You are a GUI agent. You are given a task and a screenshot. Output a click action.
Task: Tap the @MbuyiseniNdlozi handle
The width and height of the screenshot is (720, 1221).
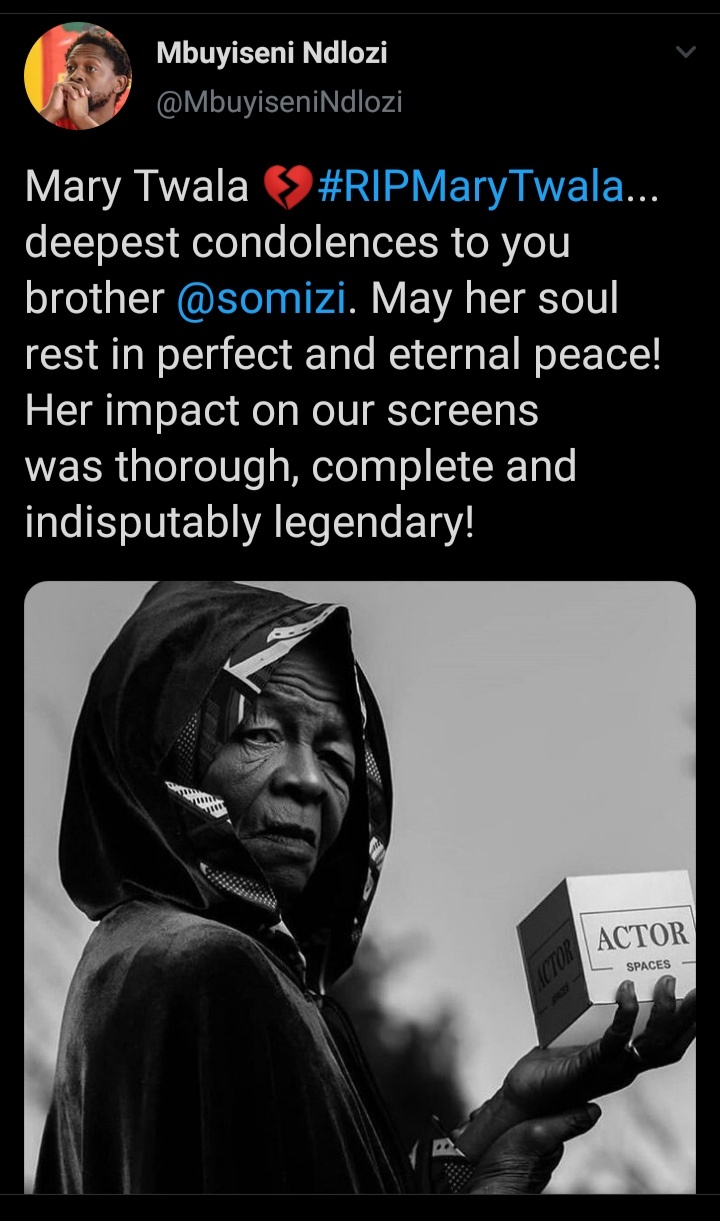click(x=279, y=101)
